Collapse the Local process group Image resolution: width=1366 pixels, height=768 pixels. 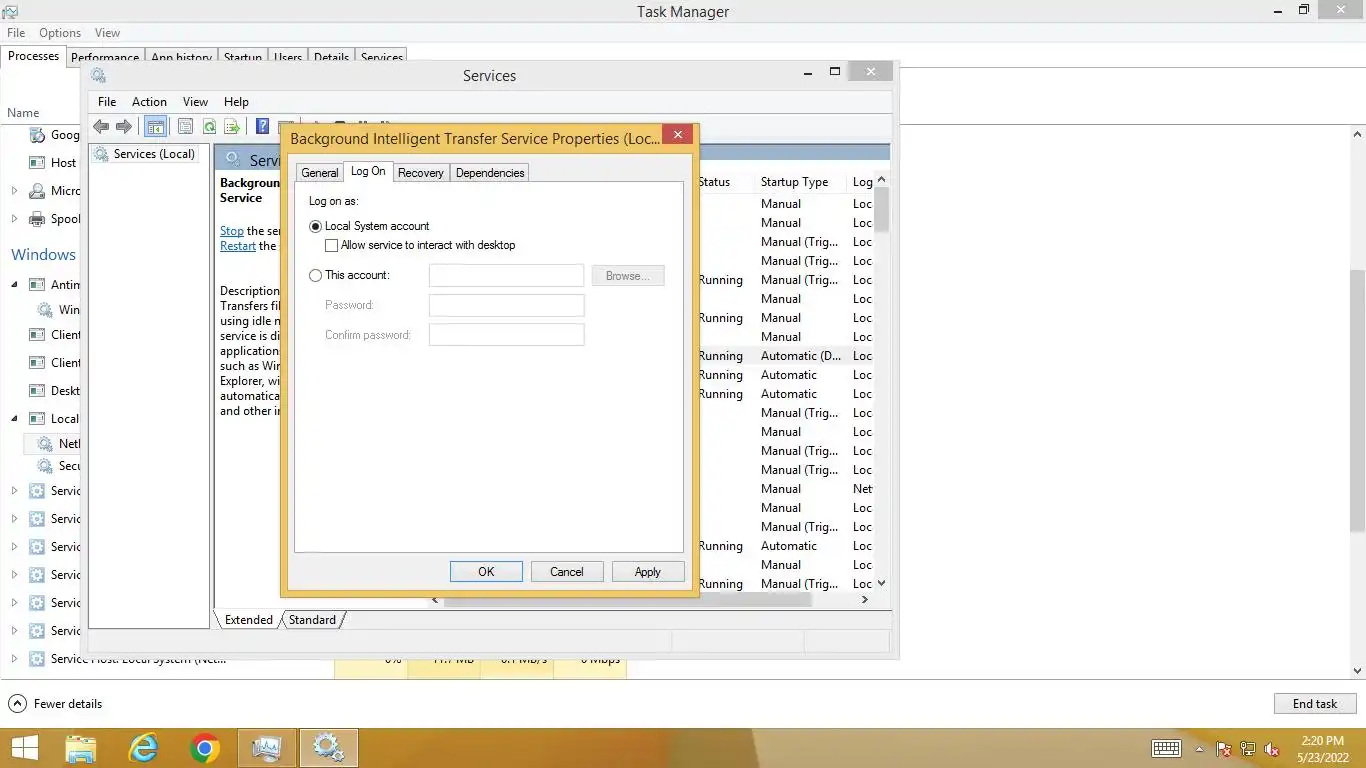(x=14, y=419)
